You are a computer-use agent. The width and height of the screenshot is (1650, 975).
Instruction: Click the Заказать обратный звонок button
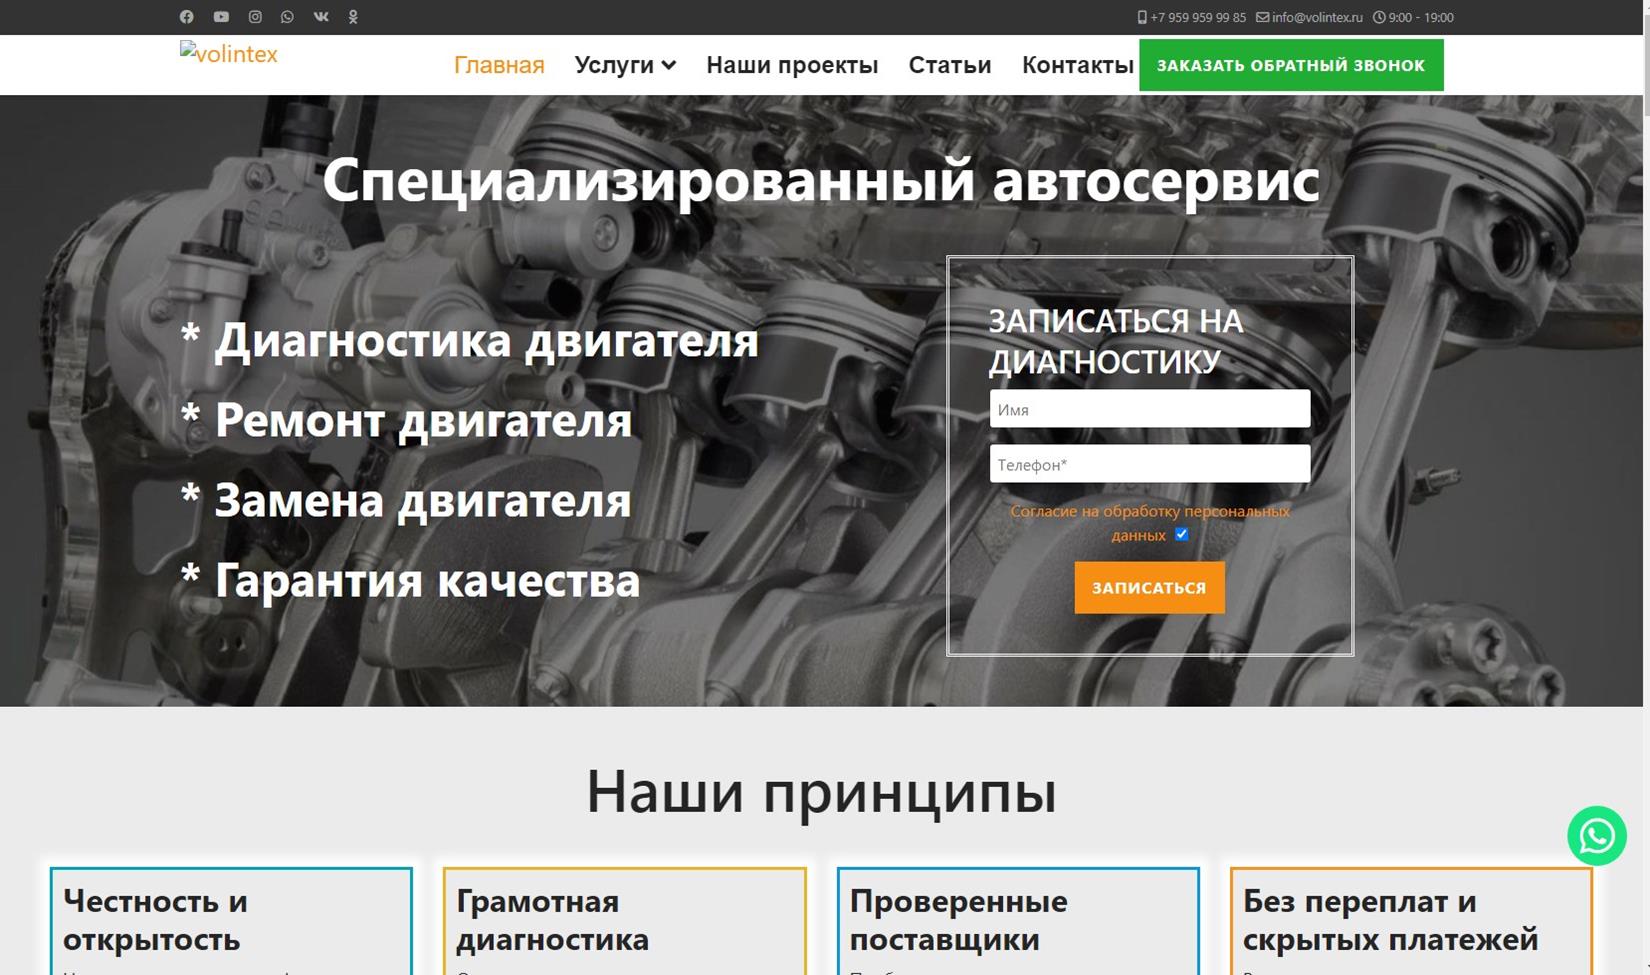[x=1291, y=65]
